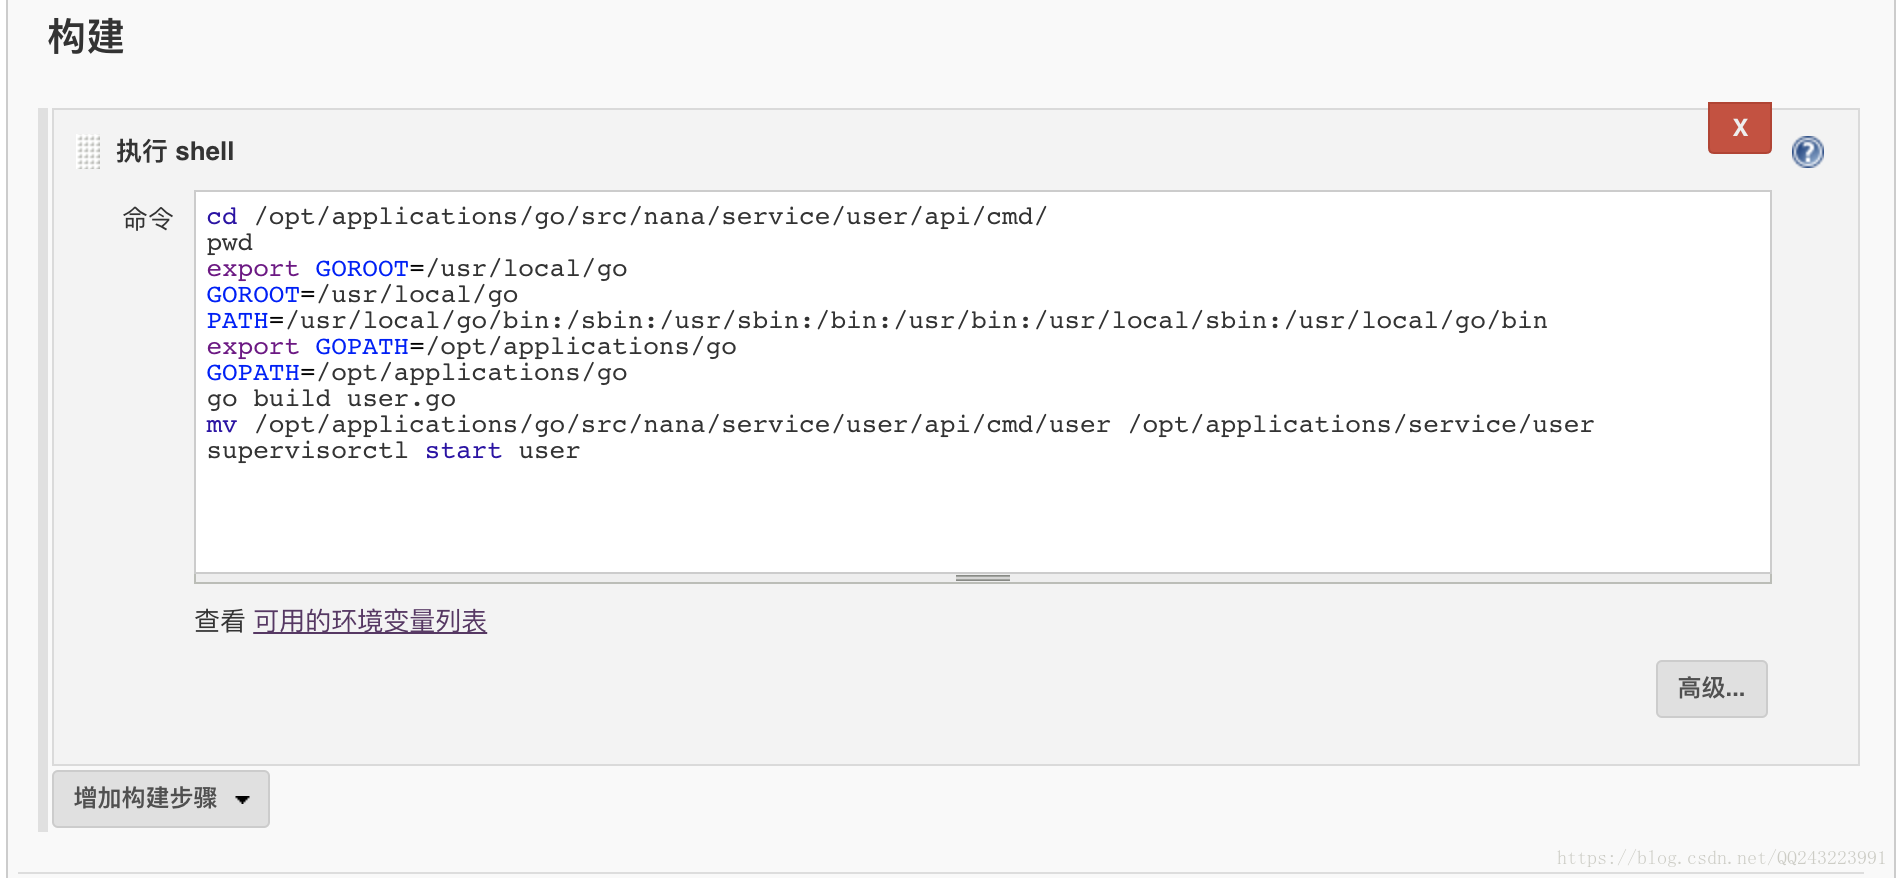Click the pwd line in the command box
This screenshot has height=878, width=1898.
(230, 243)
